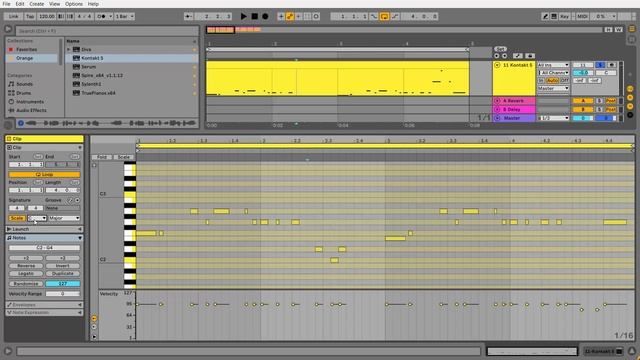Set Kontakt track monitoring to Auto
640x360 pixels.
[x=552, y=80]
